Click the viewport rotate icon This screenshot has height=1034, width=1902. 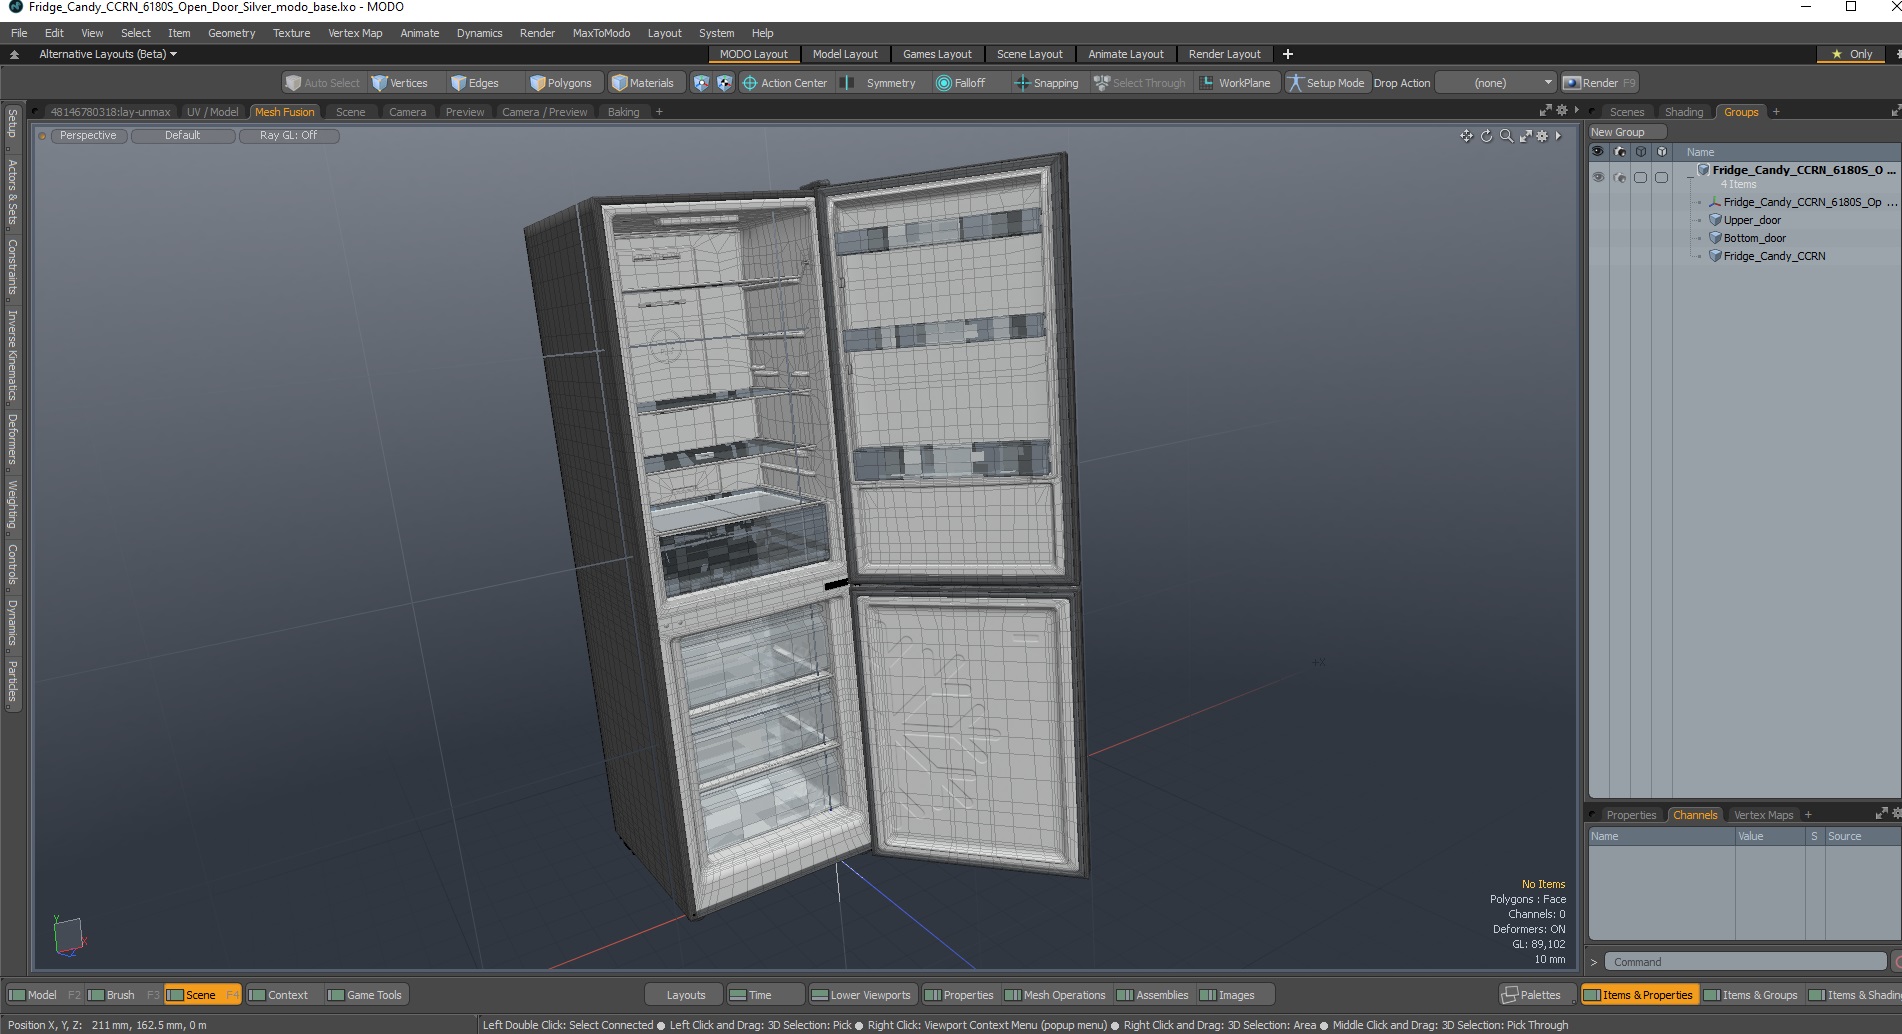point(1486,136)
